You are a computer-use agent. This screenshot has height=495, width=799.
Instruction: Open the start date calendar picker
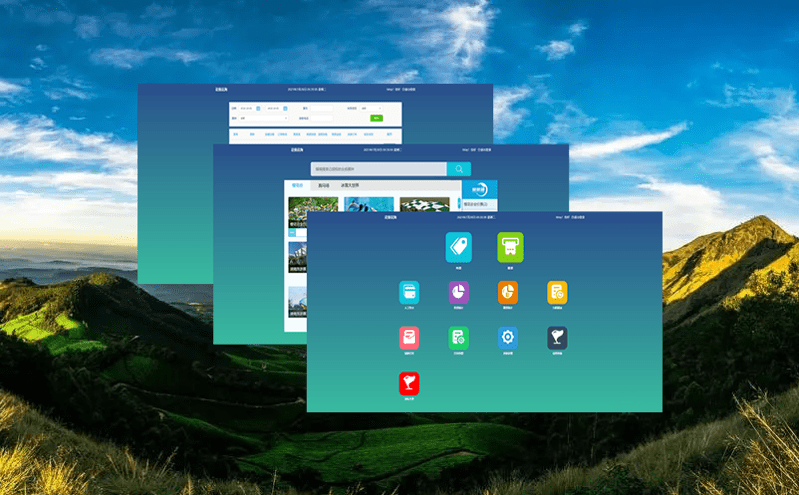[x=258, y=108]
